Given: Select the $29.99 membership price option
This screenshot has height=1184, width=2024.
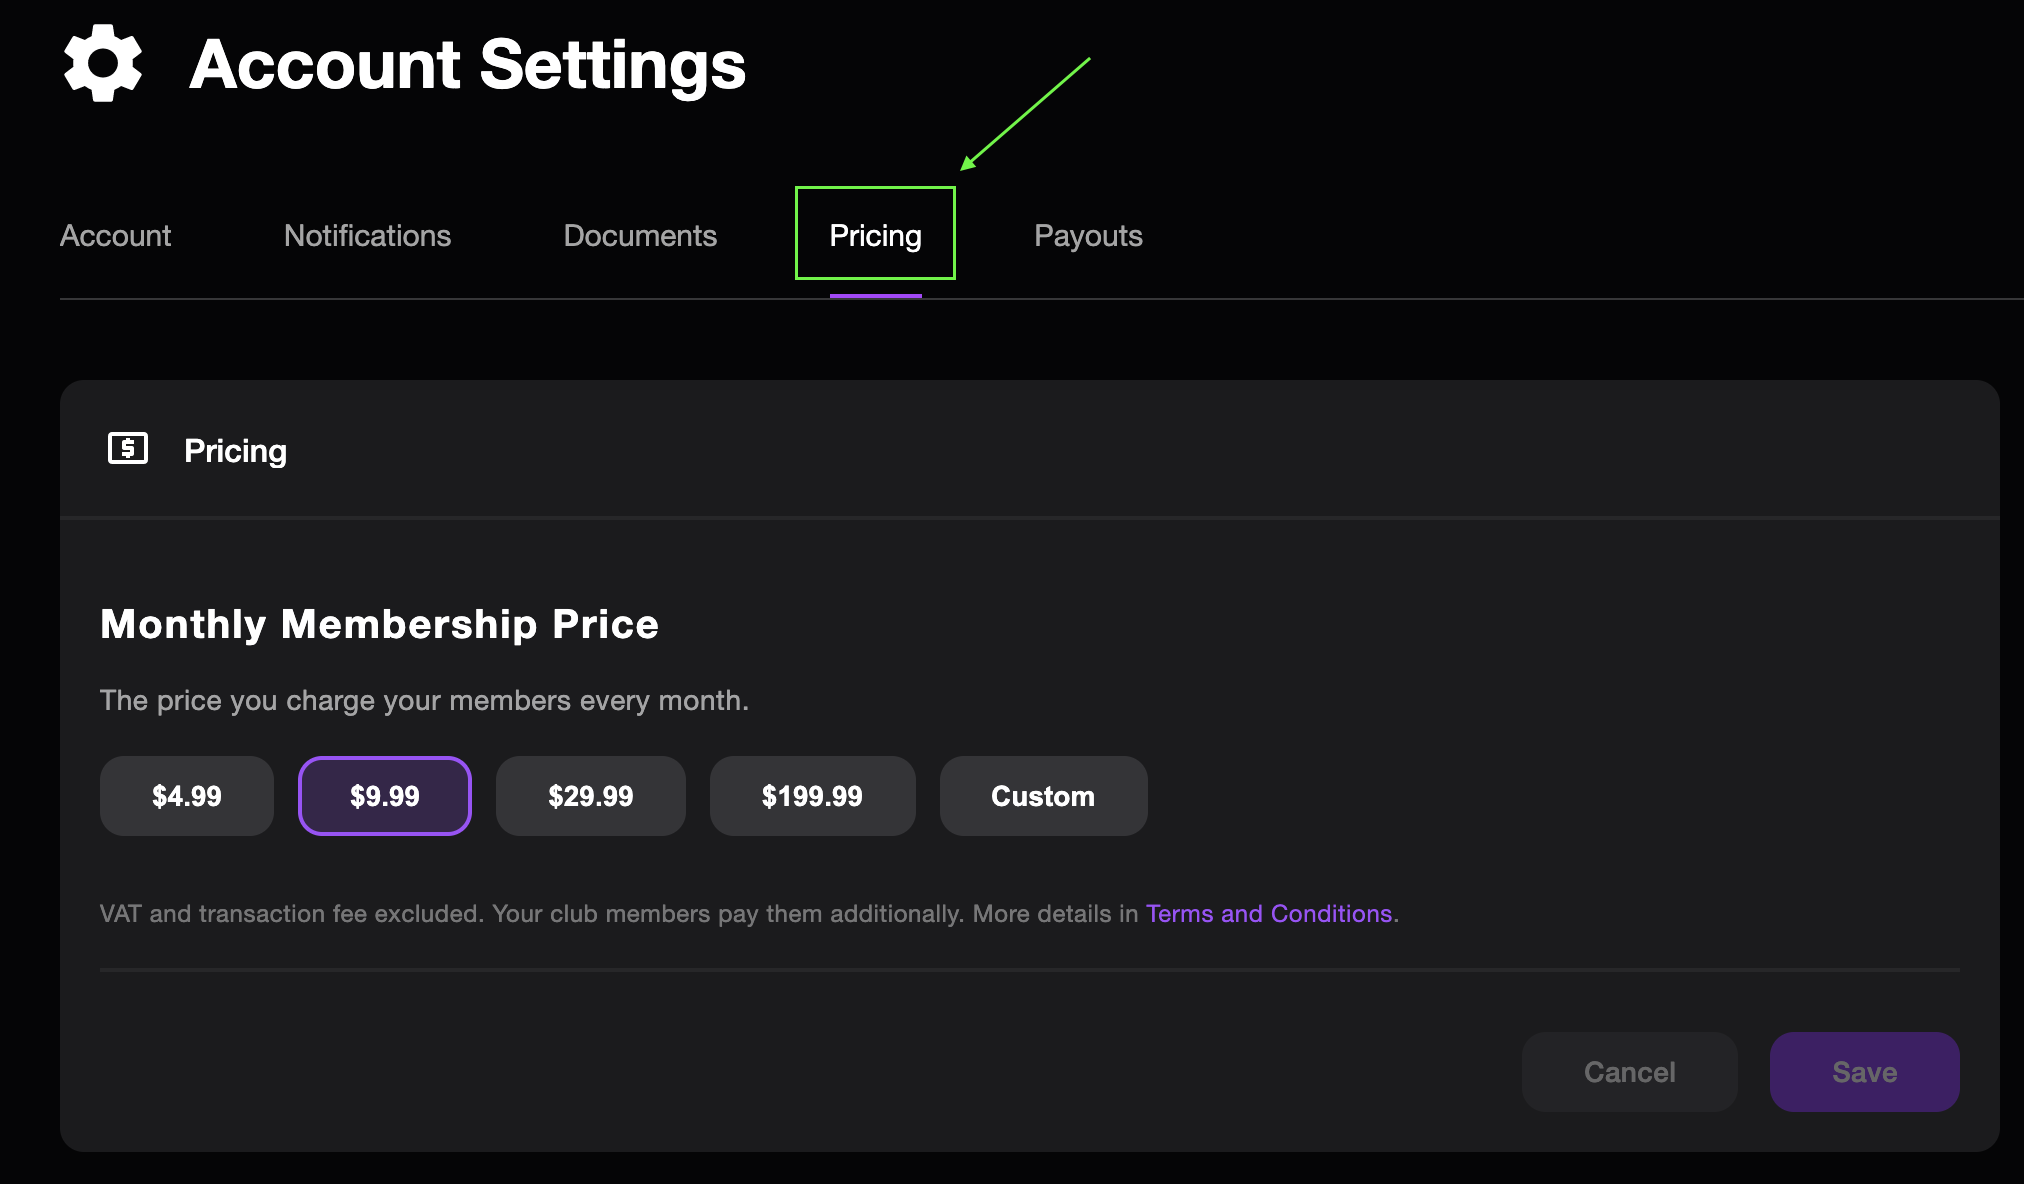Looking at the screenshot, I should pyautogui.click(x=591, y=795).
